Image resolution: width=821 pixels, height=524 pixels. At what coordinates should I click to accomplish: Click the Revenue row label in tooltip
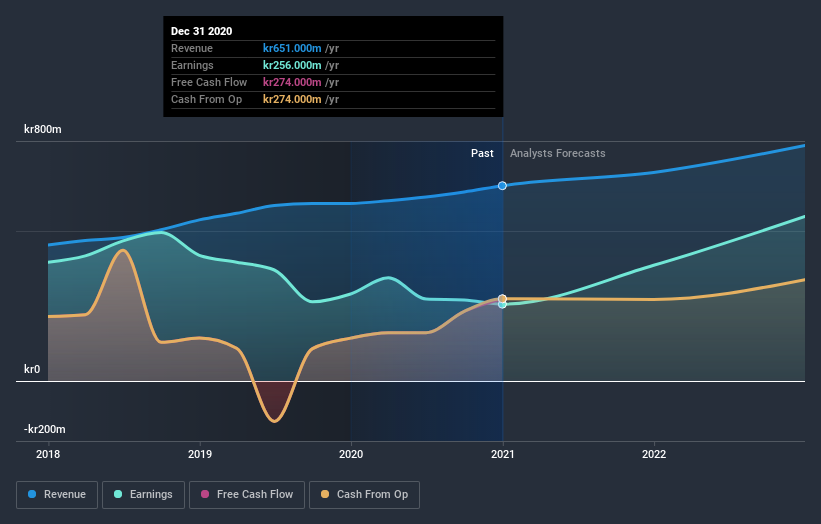tap(192, 48)
